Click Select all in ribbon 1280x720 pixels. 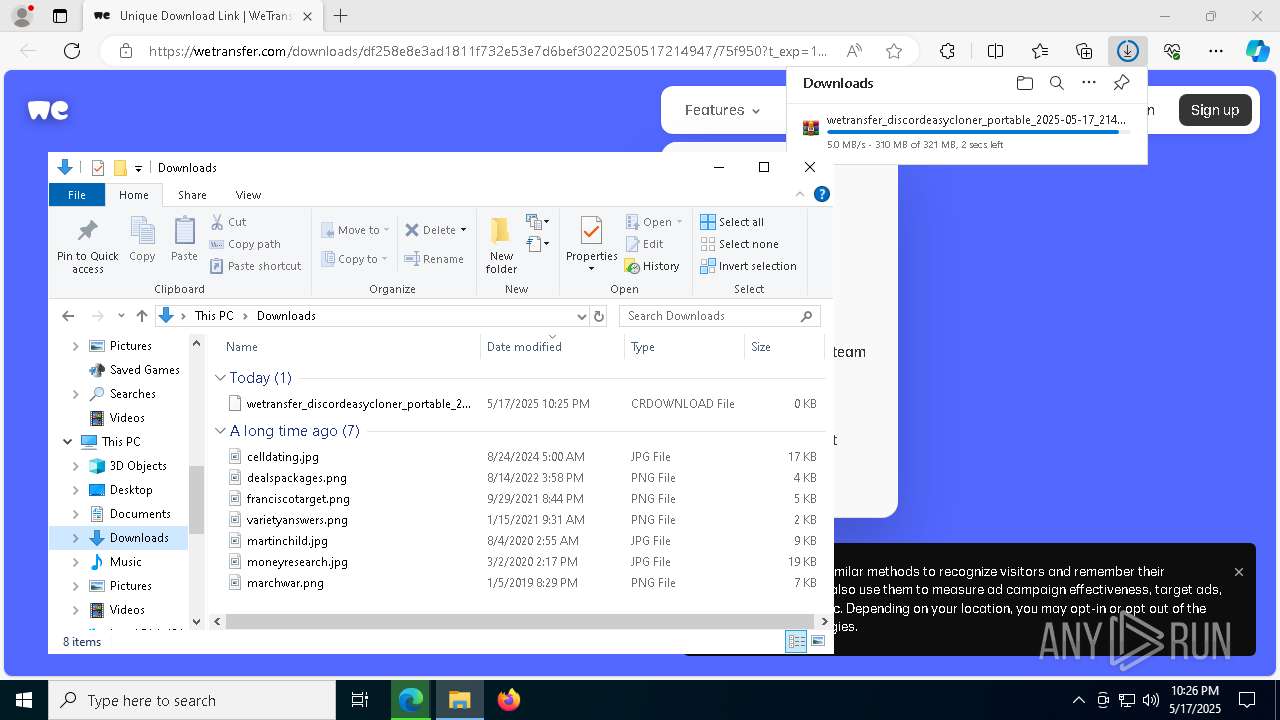click(x=731, y=222)
